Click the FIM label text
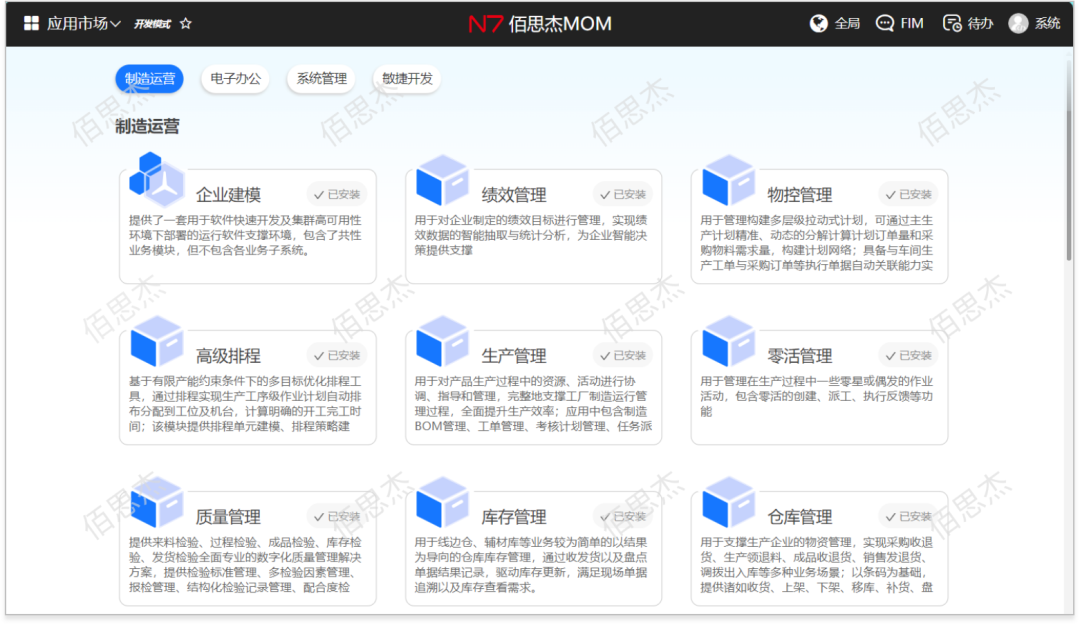Viewport: 1080px width, 625px height. tap(912, 23)
